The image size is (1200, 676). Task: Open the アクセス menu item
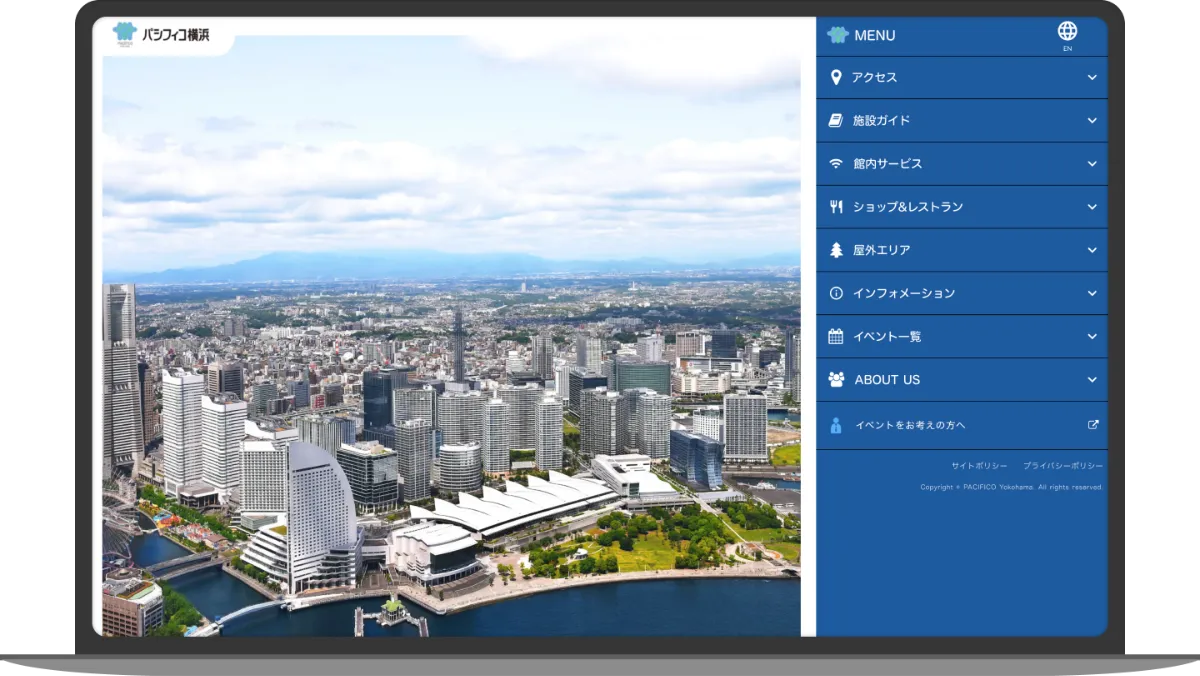point(962,77)
